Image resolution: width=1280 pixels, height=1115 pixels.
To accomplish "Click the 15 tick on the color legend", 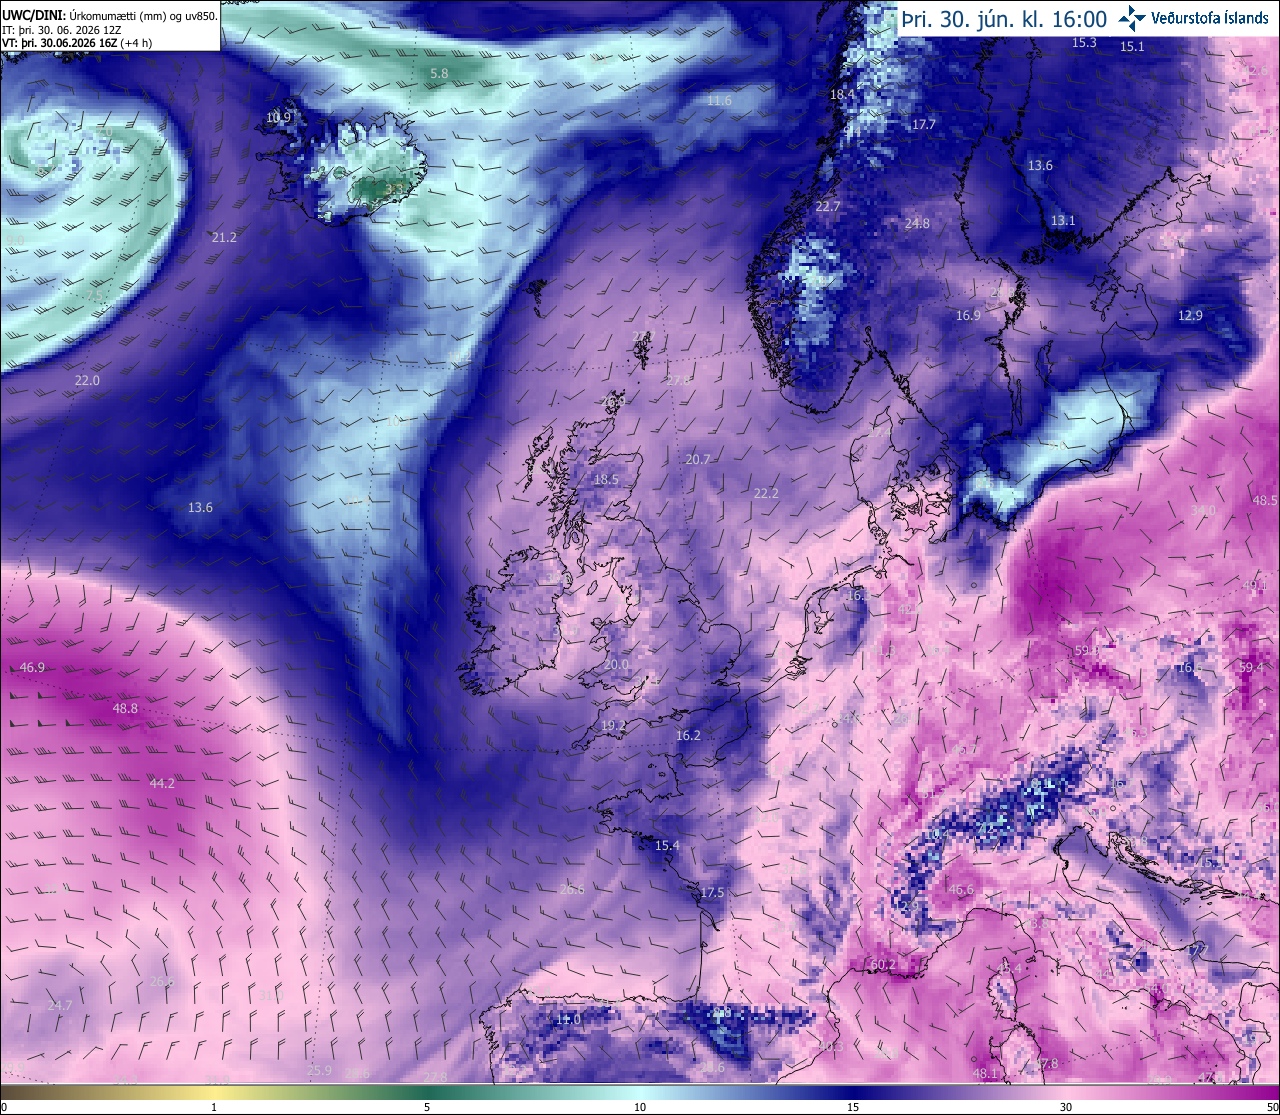I will click(853, 1107).
